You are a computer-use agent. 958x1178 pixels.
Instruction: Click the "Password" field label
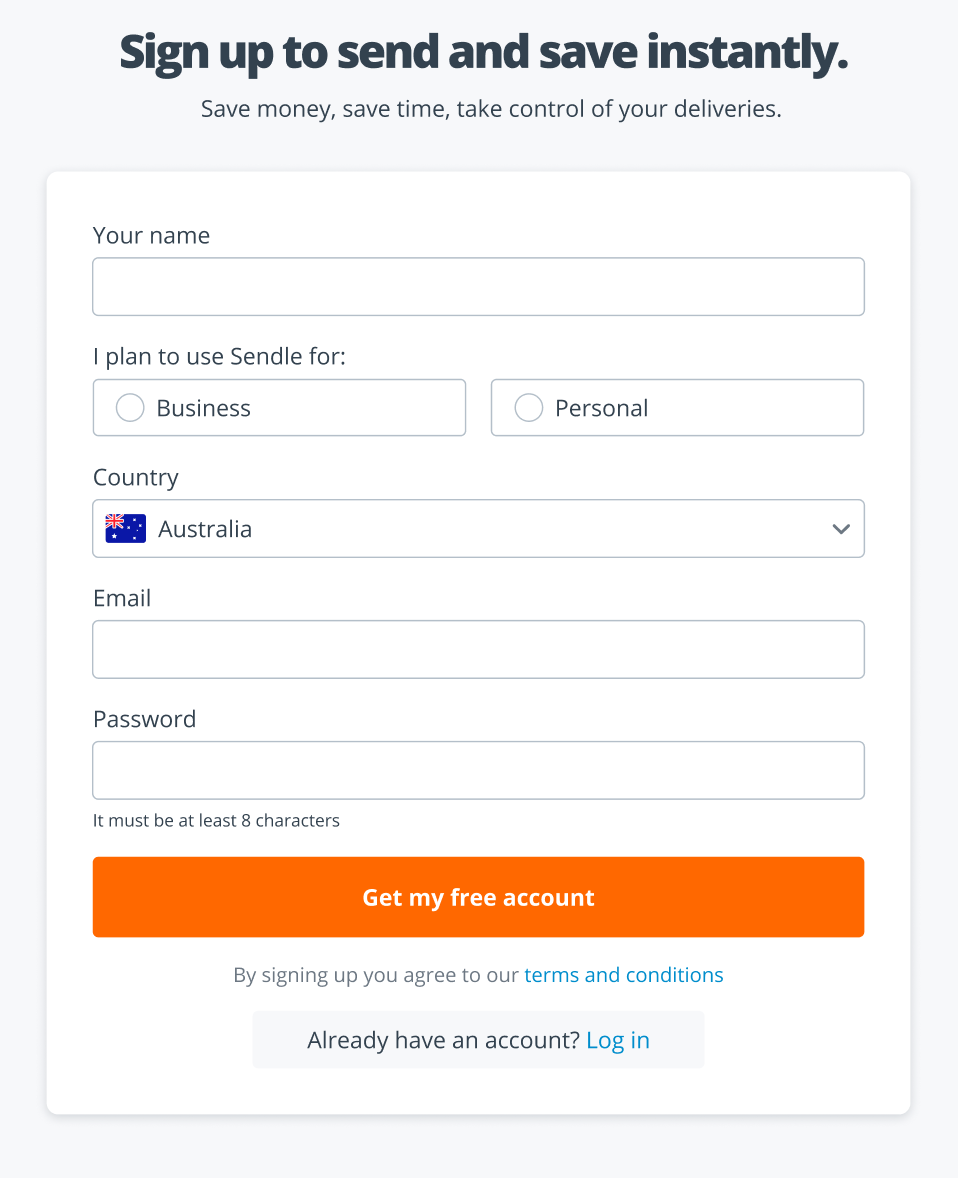(144, 720)
